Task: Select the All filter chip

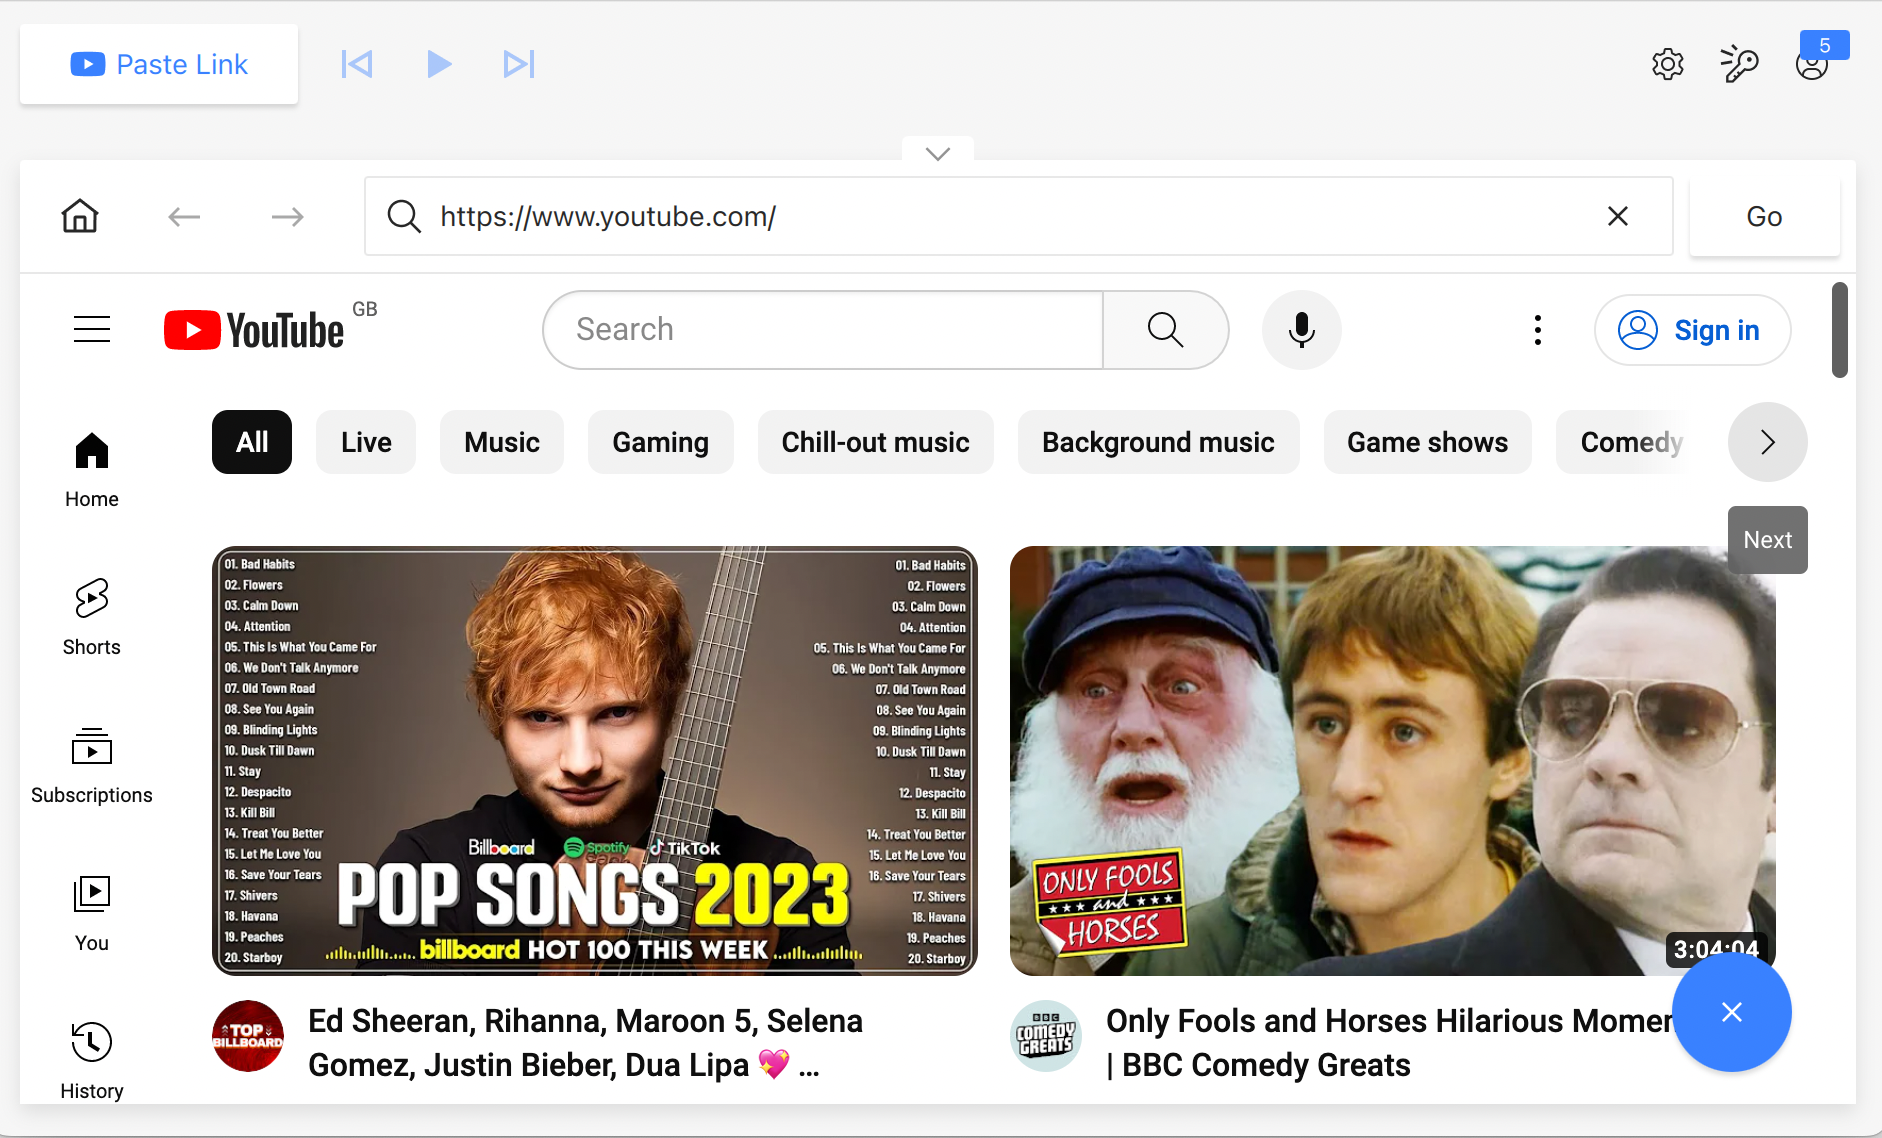Action: tap(252, 442)
